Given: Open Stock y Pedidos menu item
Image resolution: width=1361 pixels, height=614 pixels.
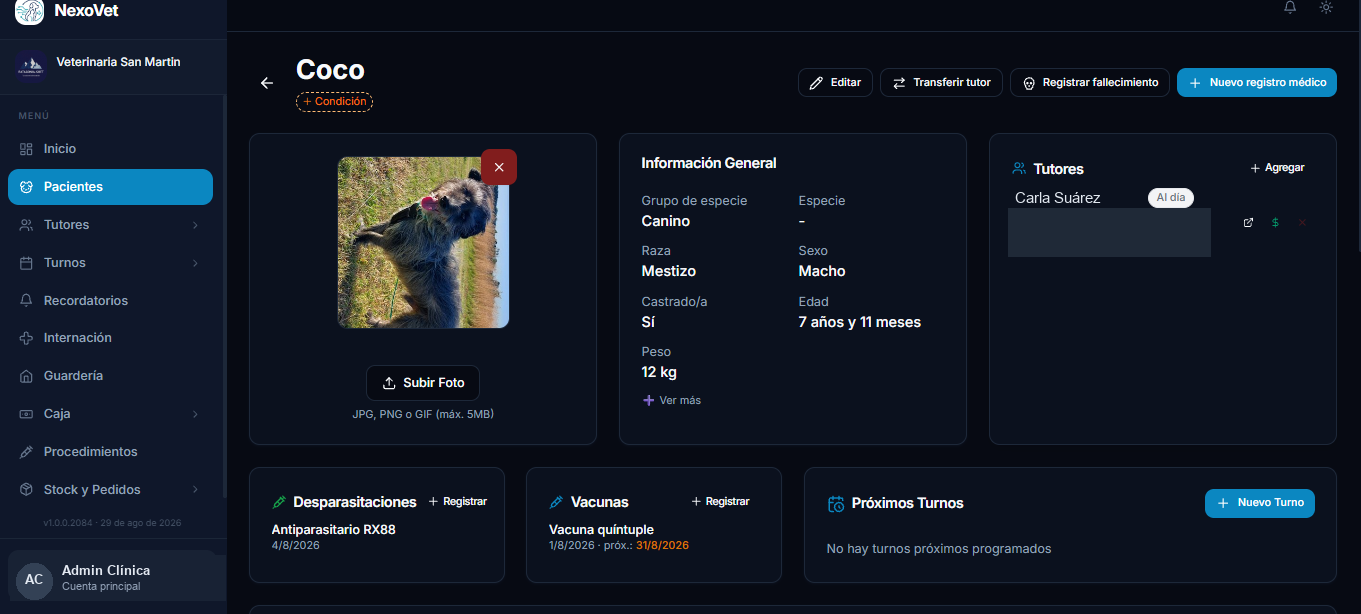Looking at the screenshot, I should pyautogui.click(x=110, y=490).
